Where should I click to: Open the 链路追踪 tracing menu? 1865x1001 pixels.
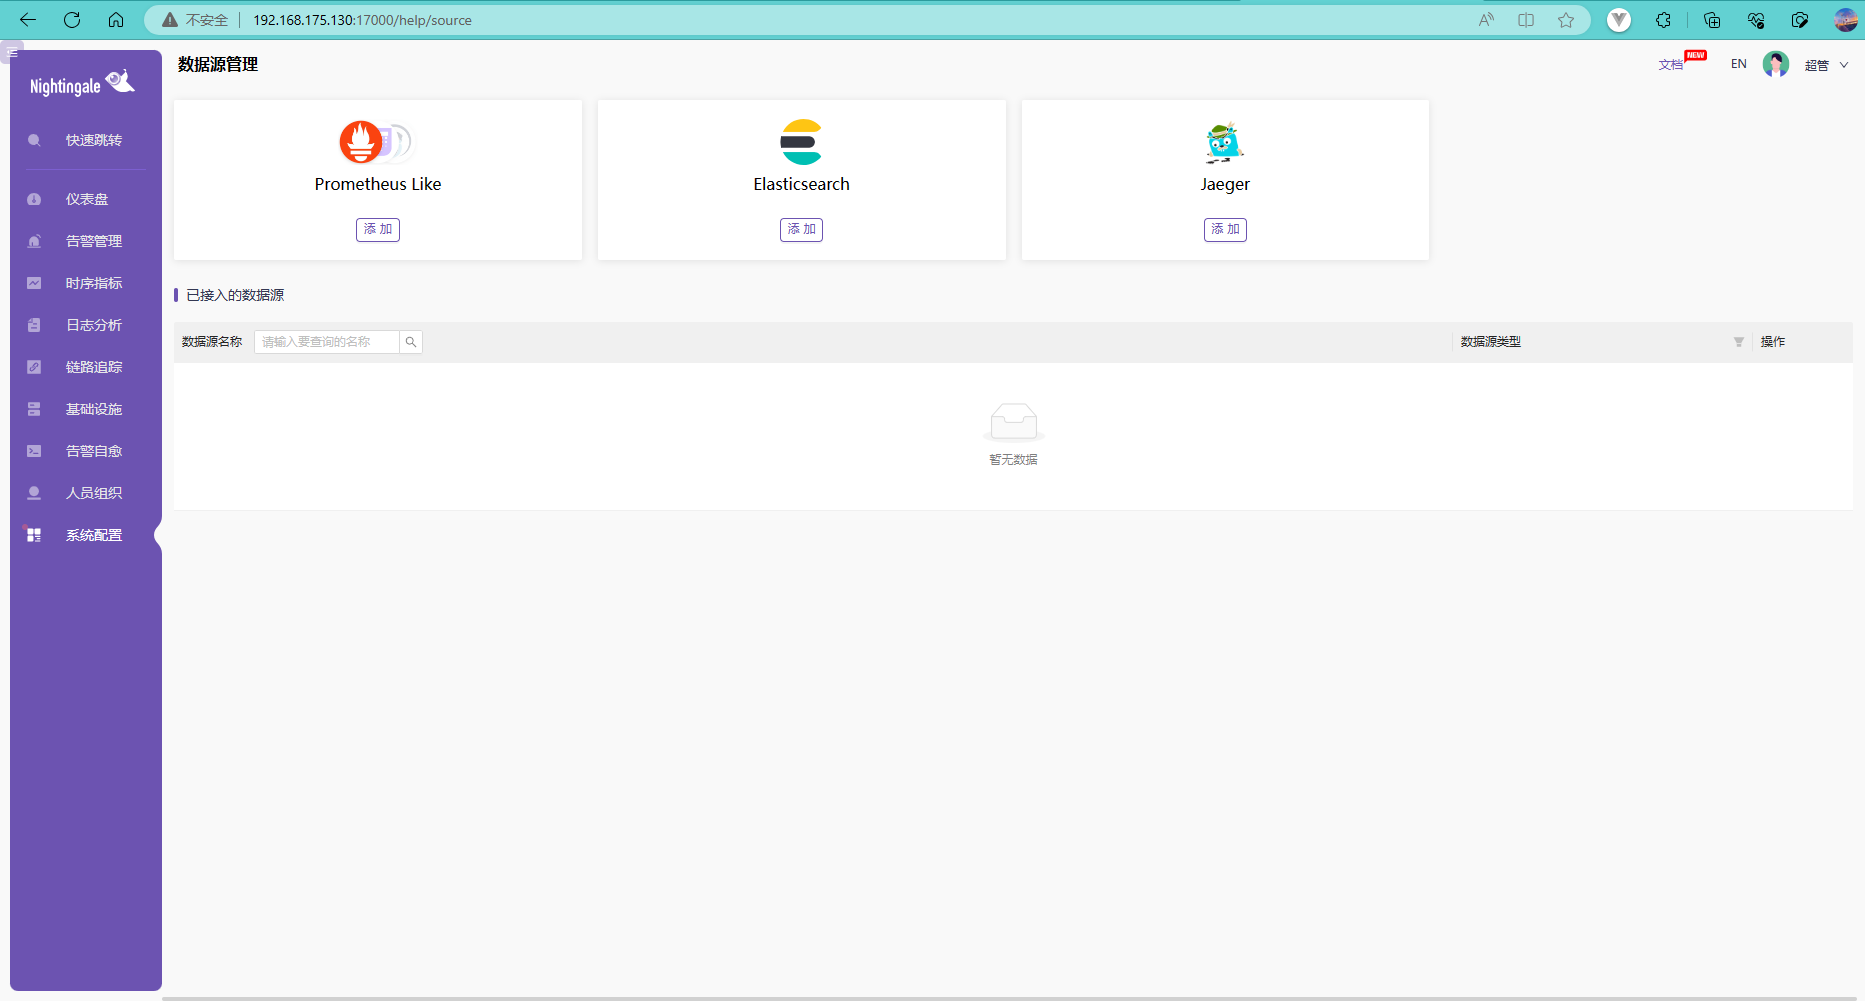point(86,367)
